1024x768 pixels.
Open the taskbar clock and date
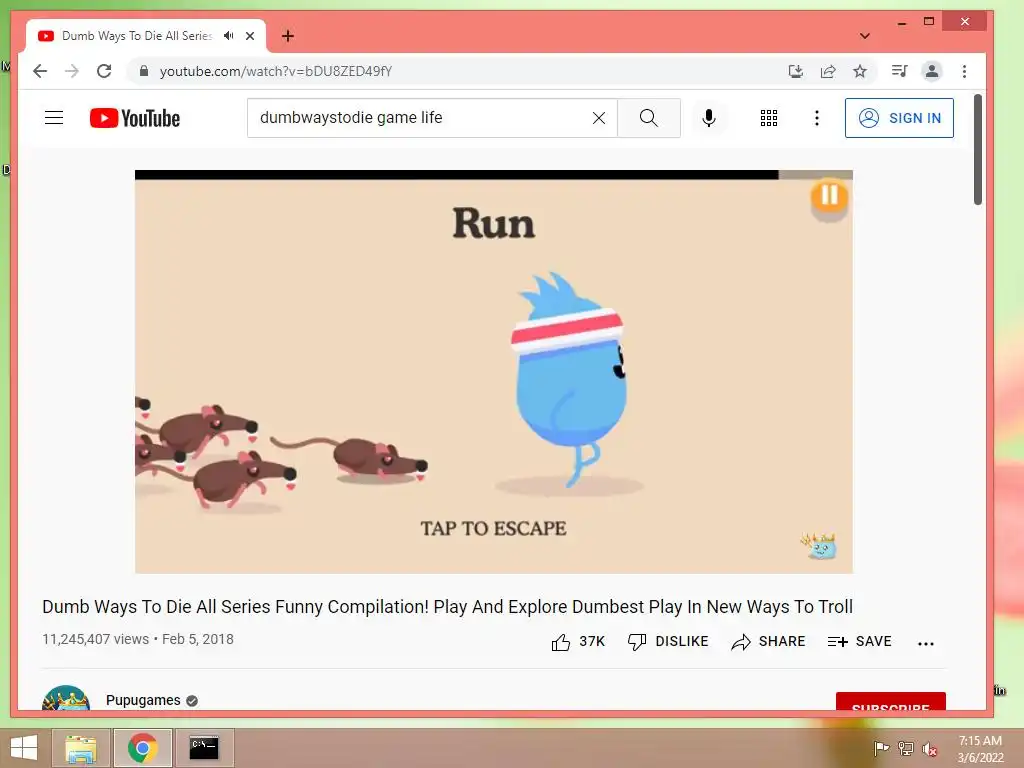980,749
